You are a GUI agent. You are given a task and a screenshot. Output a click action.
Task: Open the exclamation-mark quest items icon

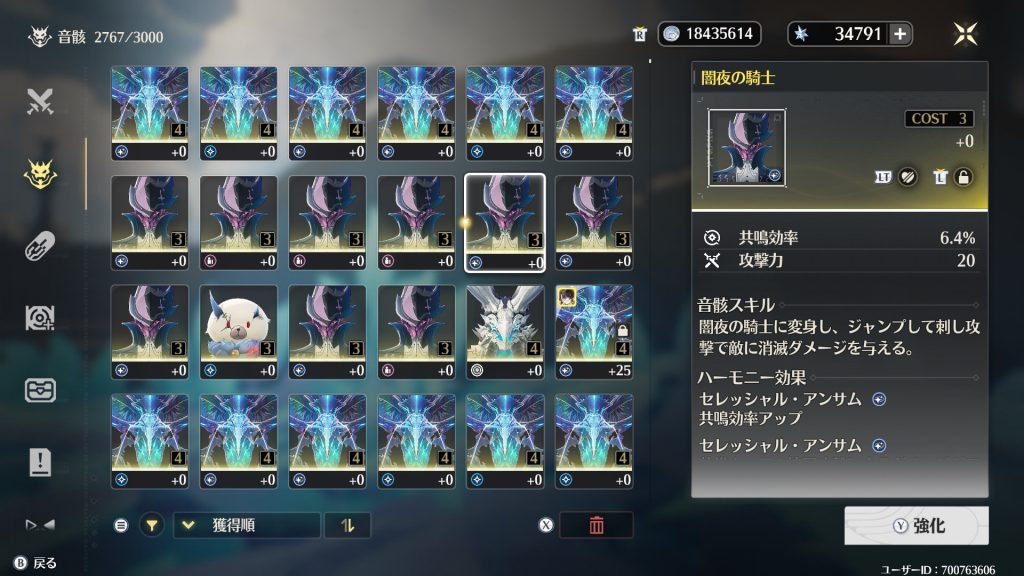click(x=40, y=462)
